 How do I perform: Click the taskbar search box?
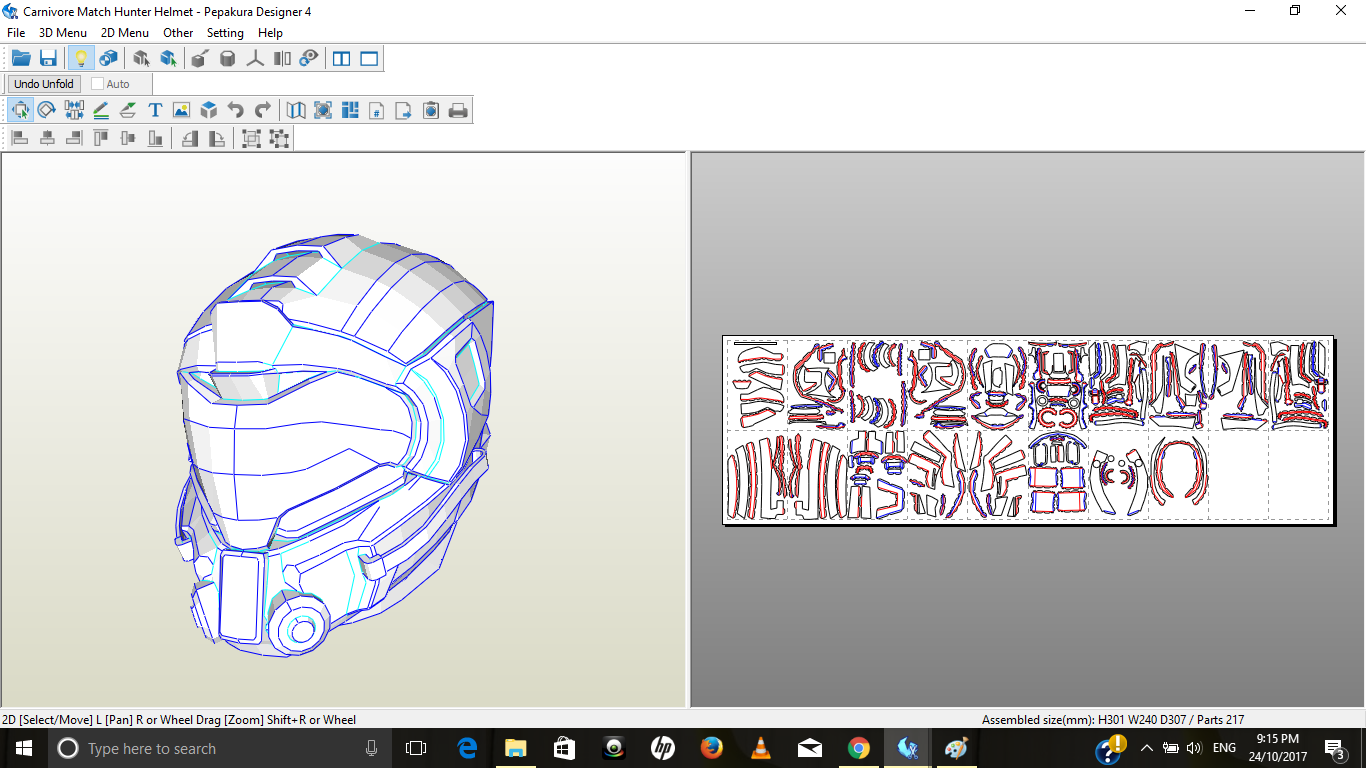[222, 748]
